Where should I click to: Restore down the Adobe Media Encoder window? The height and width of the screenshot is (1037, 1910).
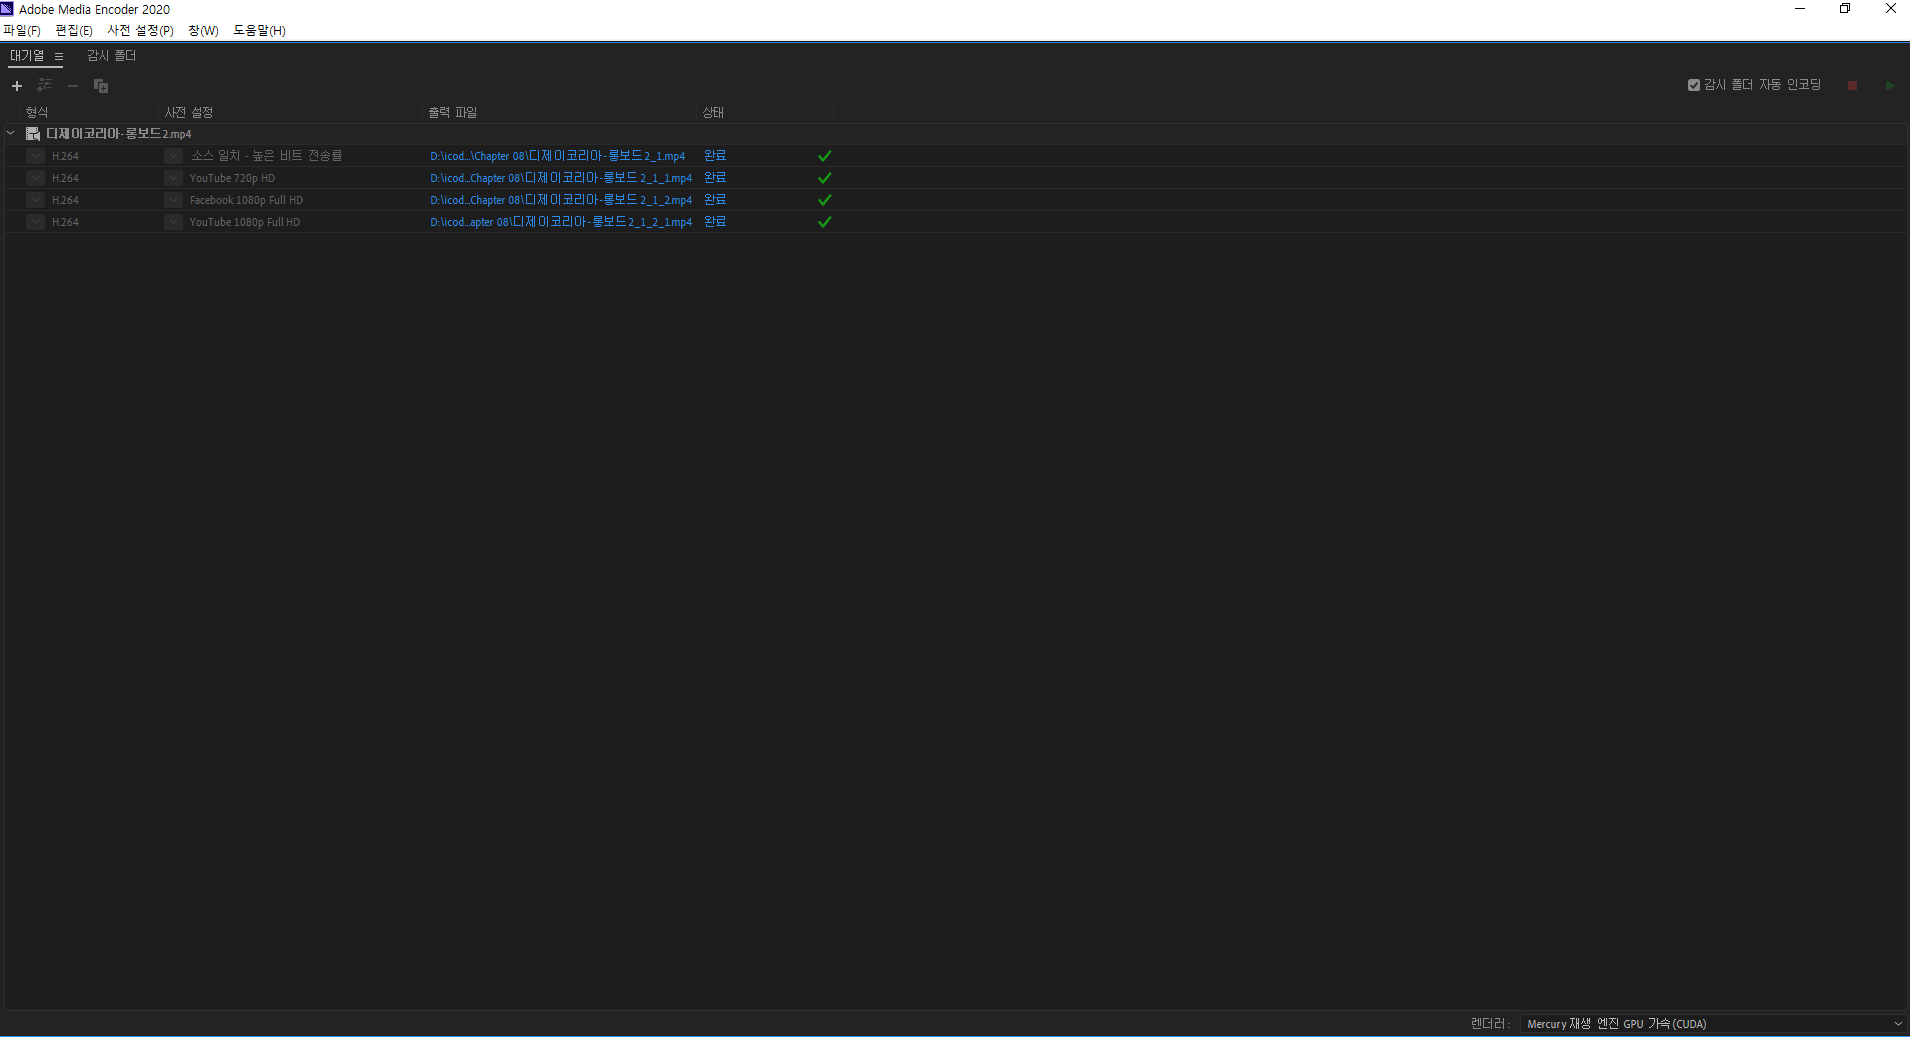point(1845,9)
